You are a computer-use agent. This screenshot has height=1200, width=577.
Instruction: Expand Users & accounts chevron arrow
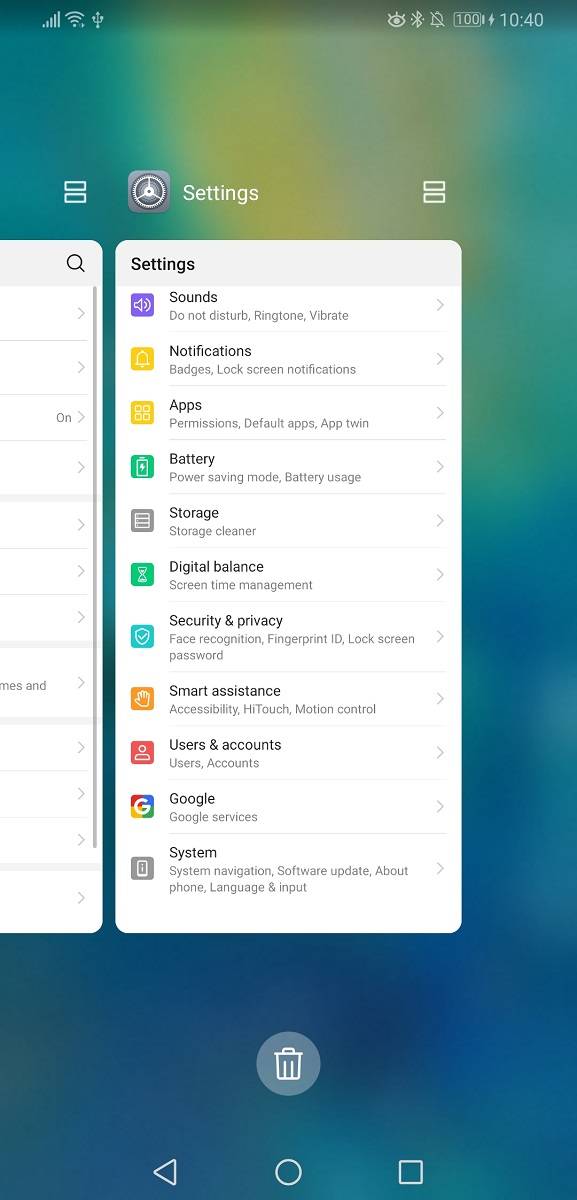(x=440, y=753)
